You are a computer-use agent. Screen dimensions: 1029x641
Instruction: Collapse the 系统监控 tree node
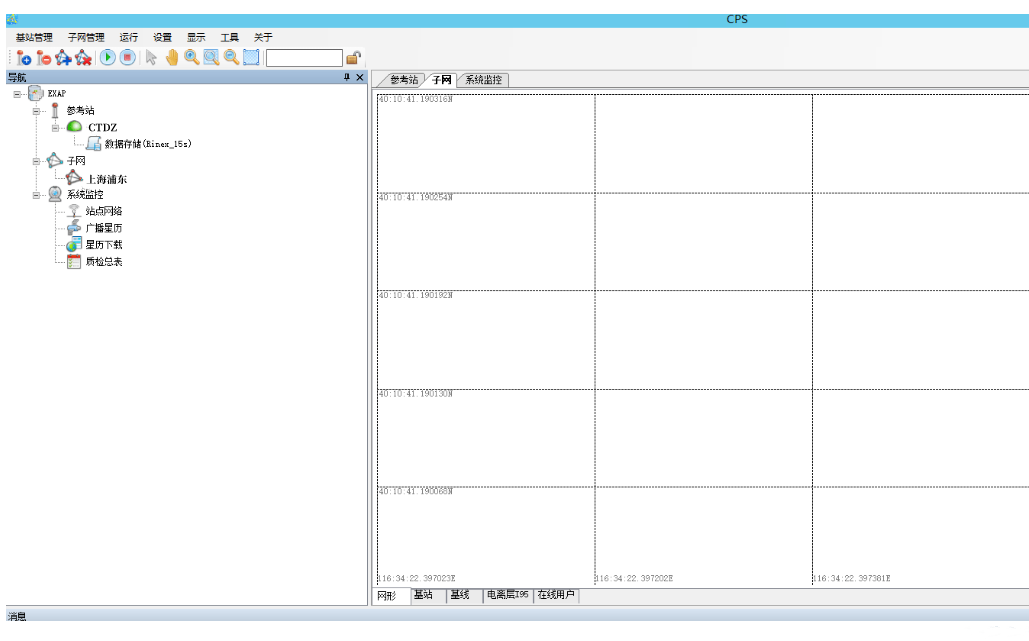(x=37, y=195)
